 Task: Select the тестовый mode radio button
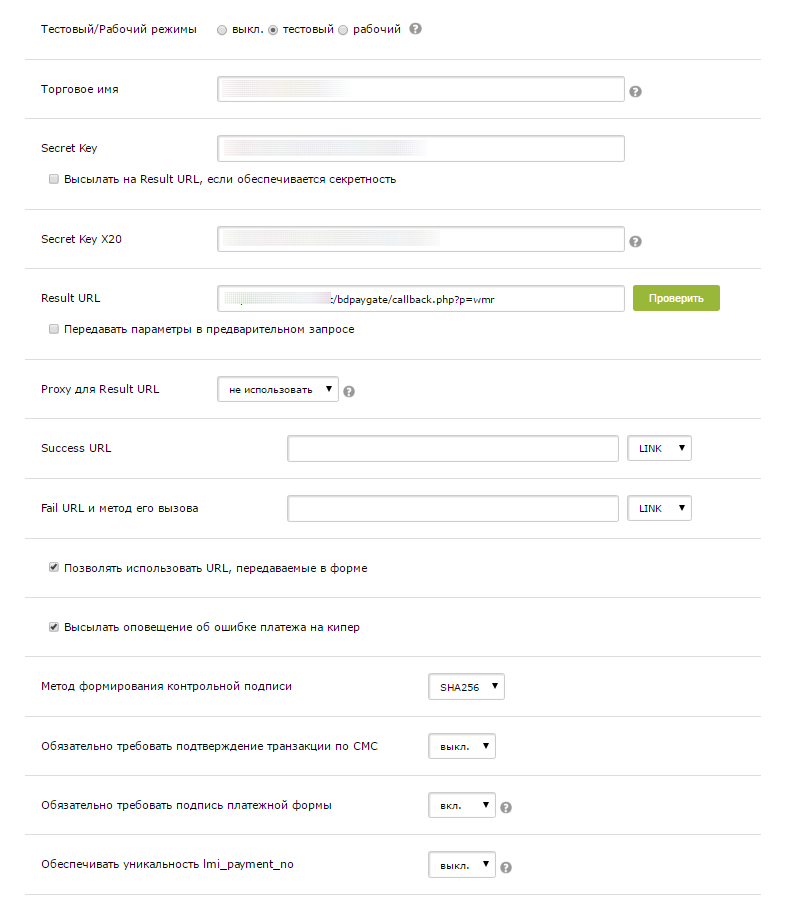(x=273, y=30)
